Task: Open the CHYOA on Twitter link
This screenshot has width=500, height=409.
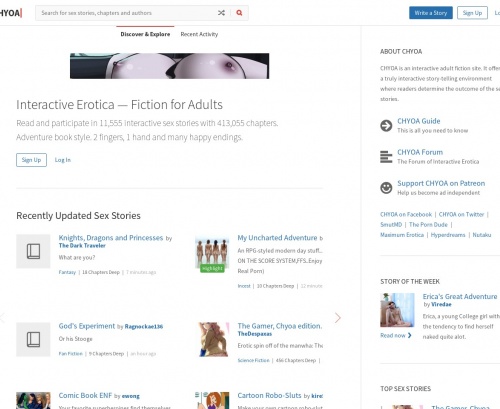Action: [461, 214]
